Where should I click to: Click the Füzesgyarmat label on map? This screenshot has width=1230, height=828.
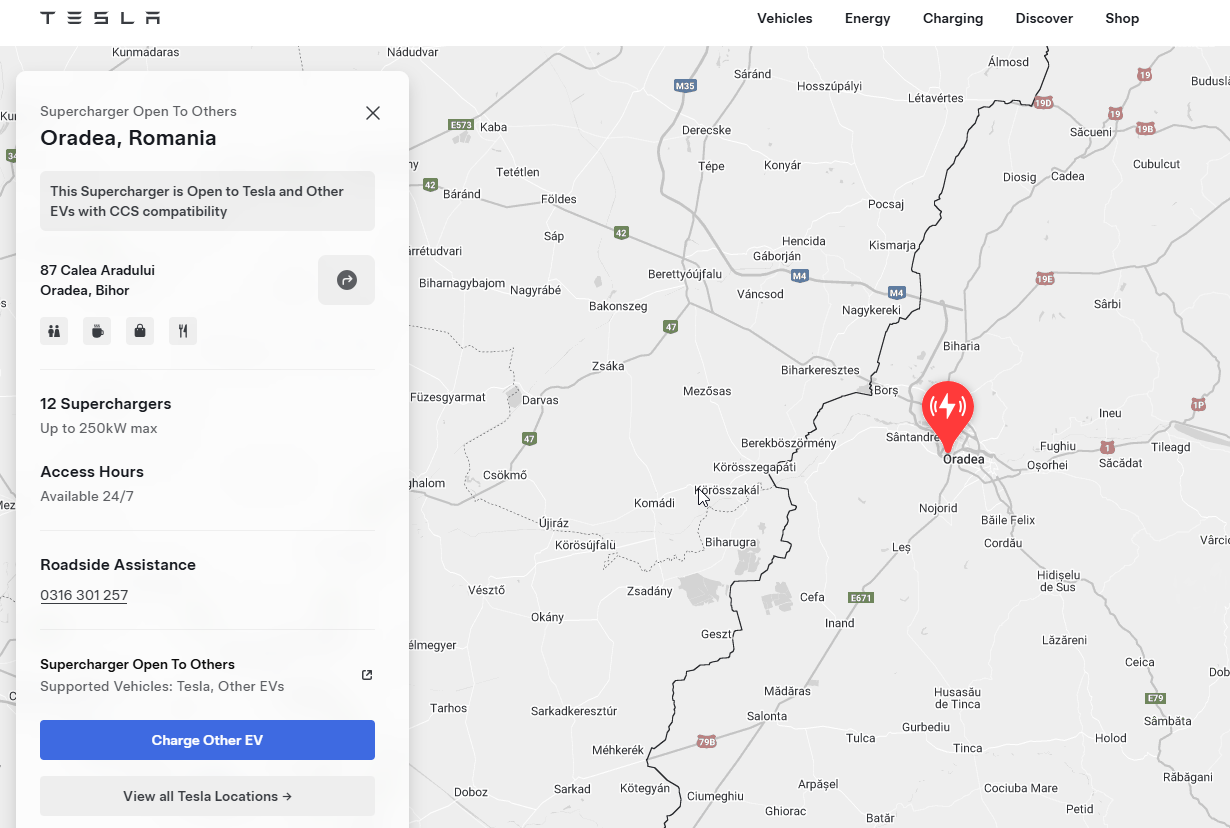click(x=448, y=397)
